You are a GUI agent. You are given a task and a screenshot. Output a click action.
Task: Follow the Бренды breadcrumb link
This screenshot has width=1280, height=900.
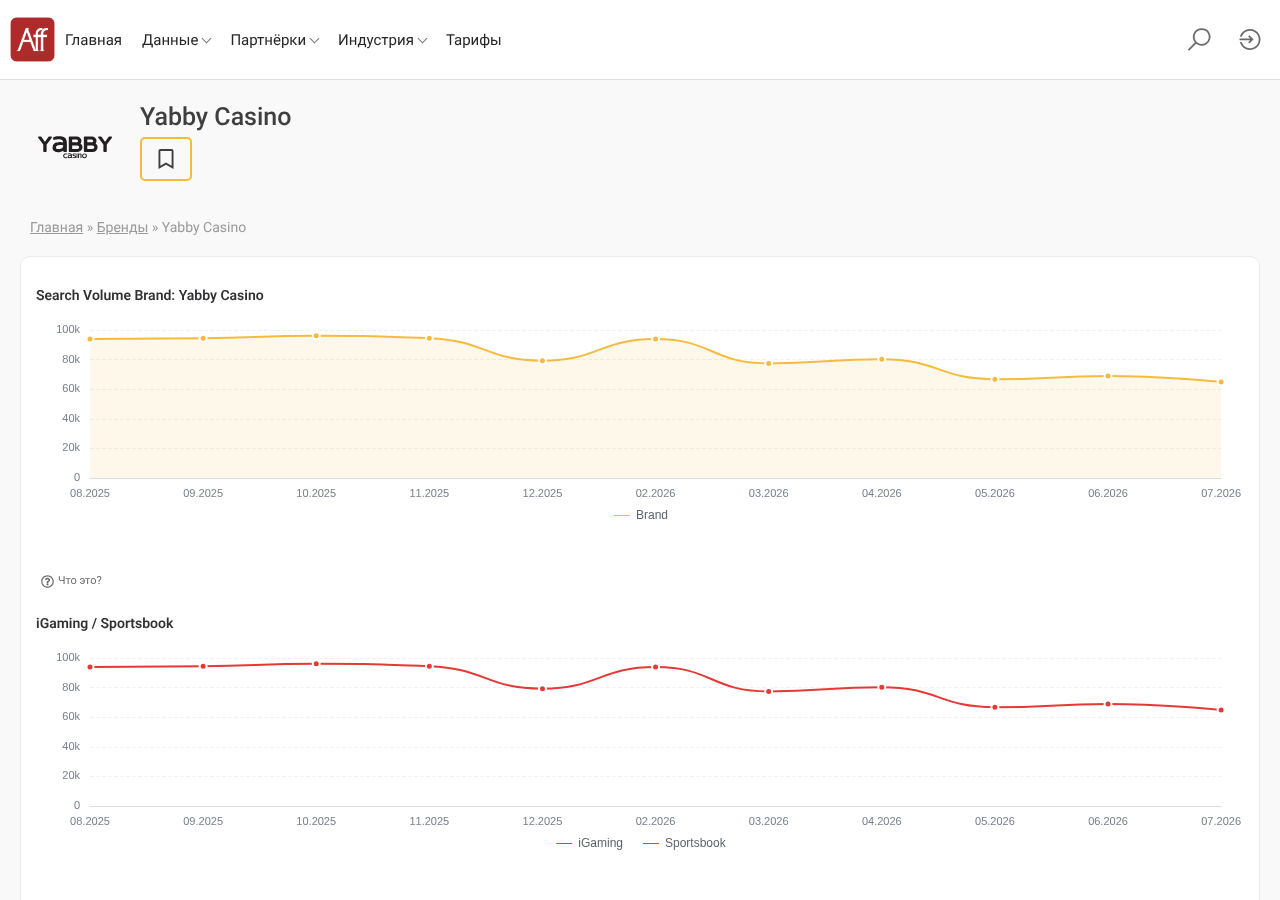(x=122, y=228)
